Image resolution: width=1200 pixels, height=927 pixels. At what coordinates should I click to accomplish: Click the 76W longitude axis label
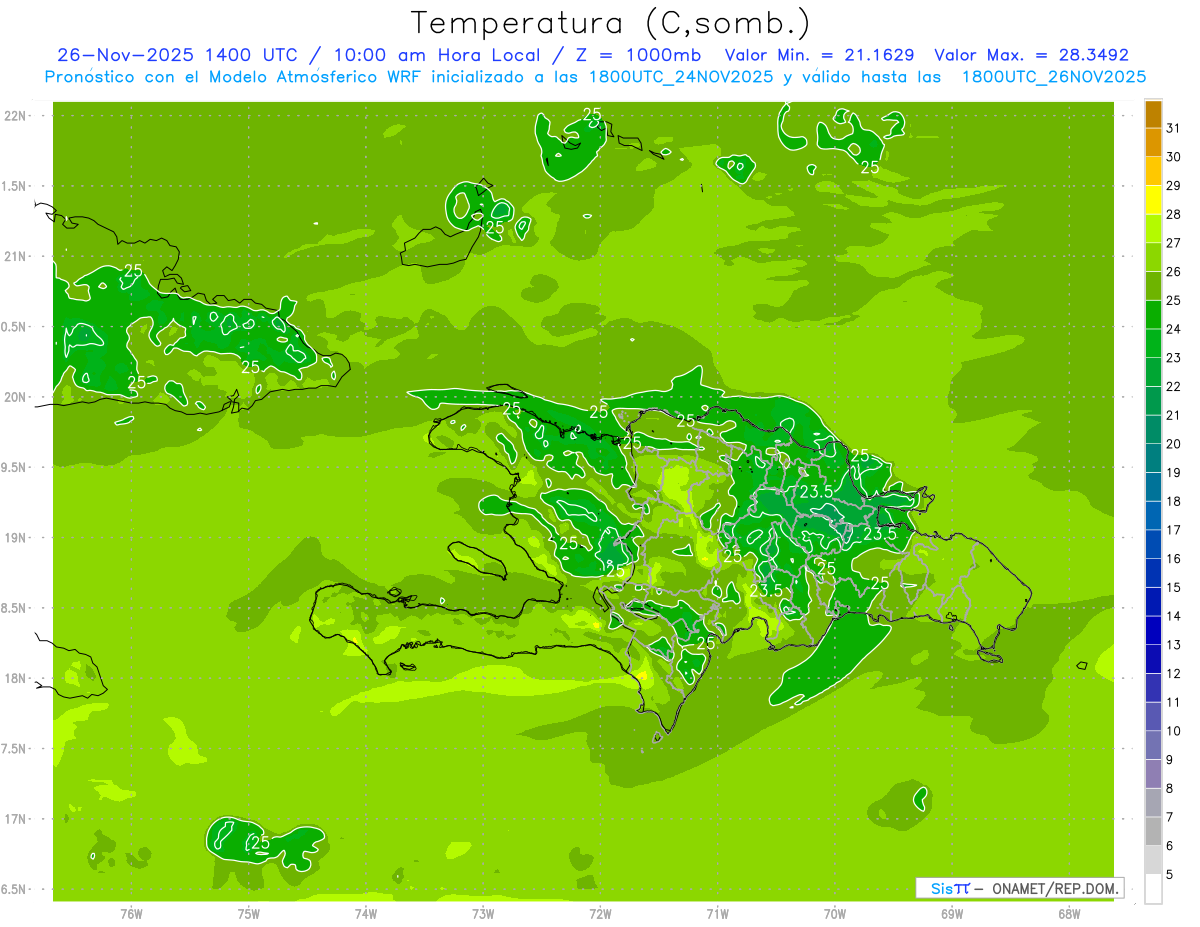point(131,913)
